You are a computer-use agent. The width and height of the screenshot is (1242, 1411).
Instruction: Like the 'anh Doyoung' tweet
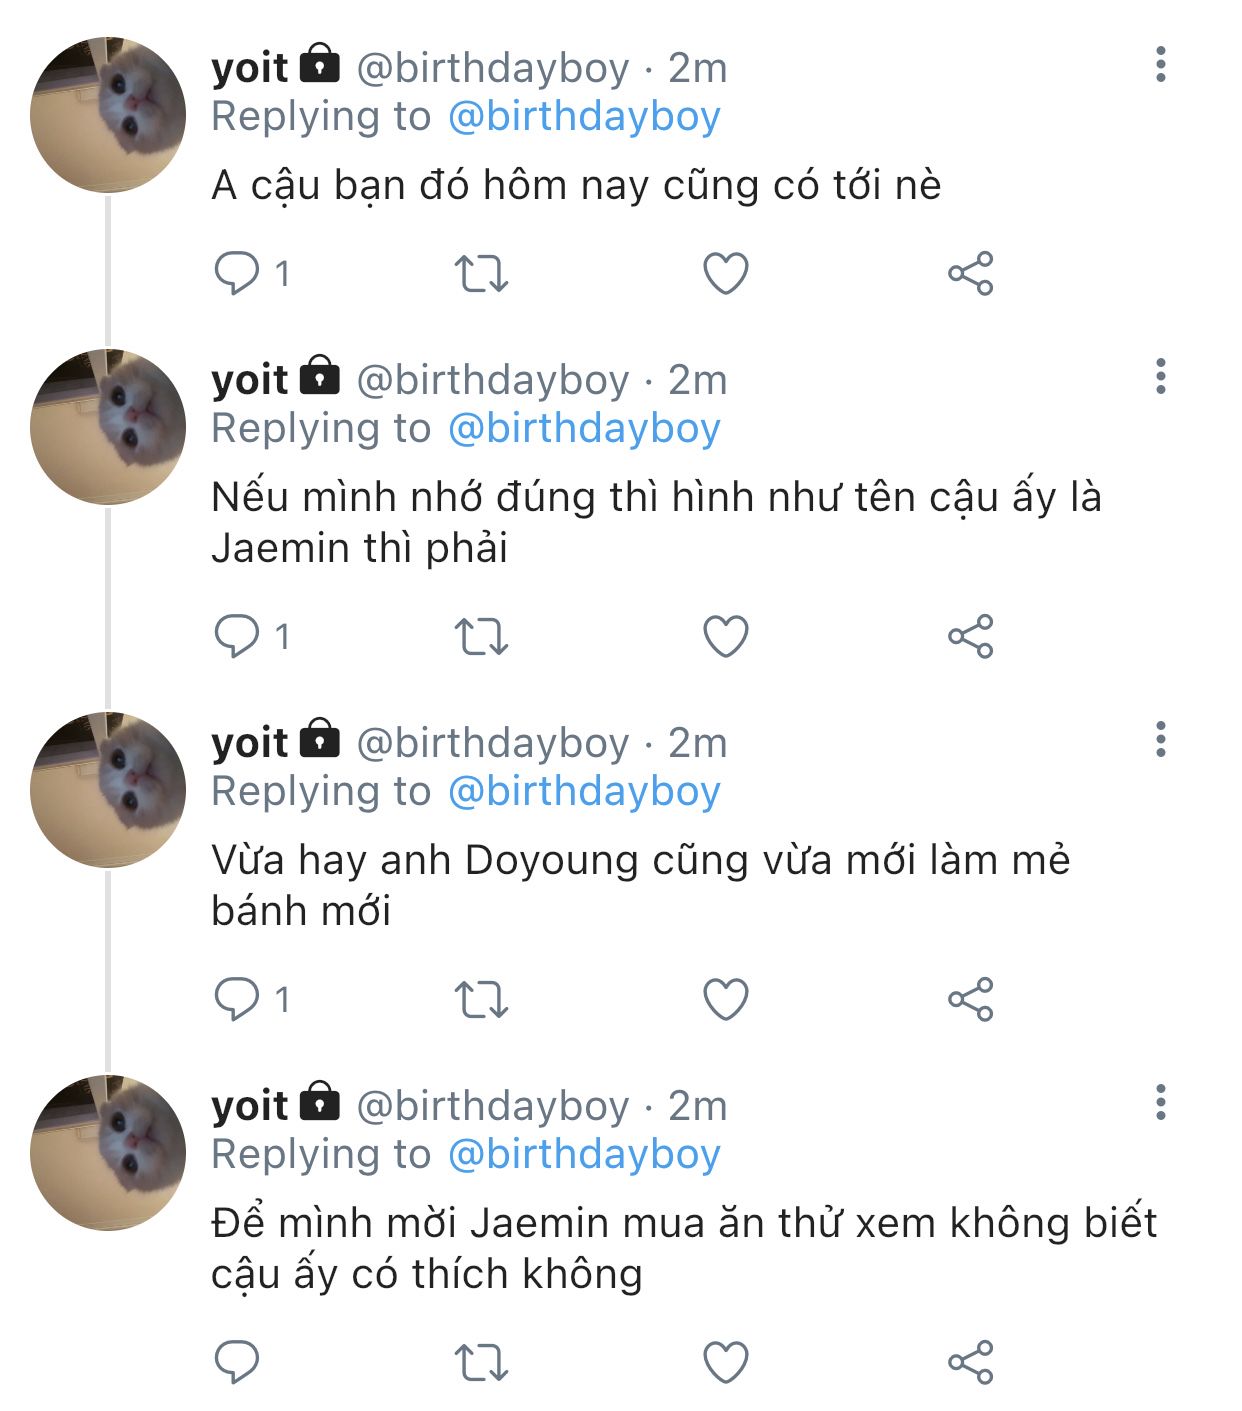[x=726, y=999]
